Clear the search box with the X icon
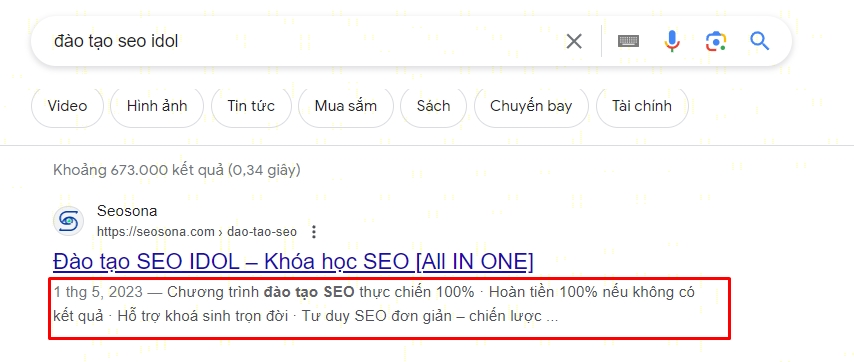This screenshot has width=854, height=362. [574, 41]
